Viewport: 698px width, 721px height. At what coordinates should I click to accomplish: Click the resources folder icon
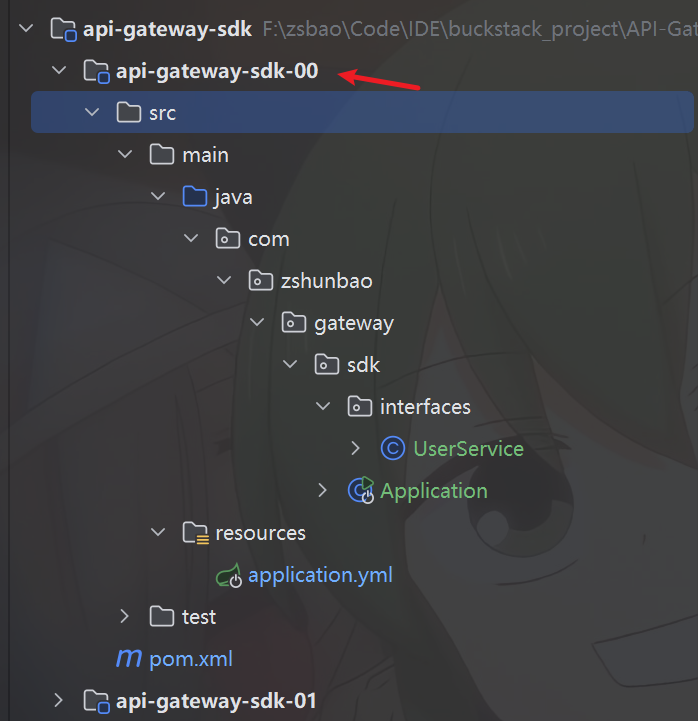tap(195, 533)
